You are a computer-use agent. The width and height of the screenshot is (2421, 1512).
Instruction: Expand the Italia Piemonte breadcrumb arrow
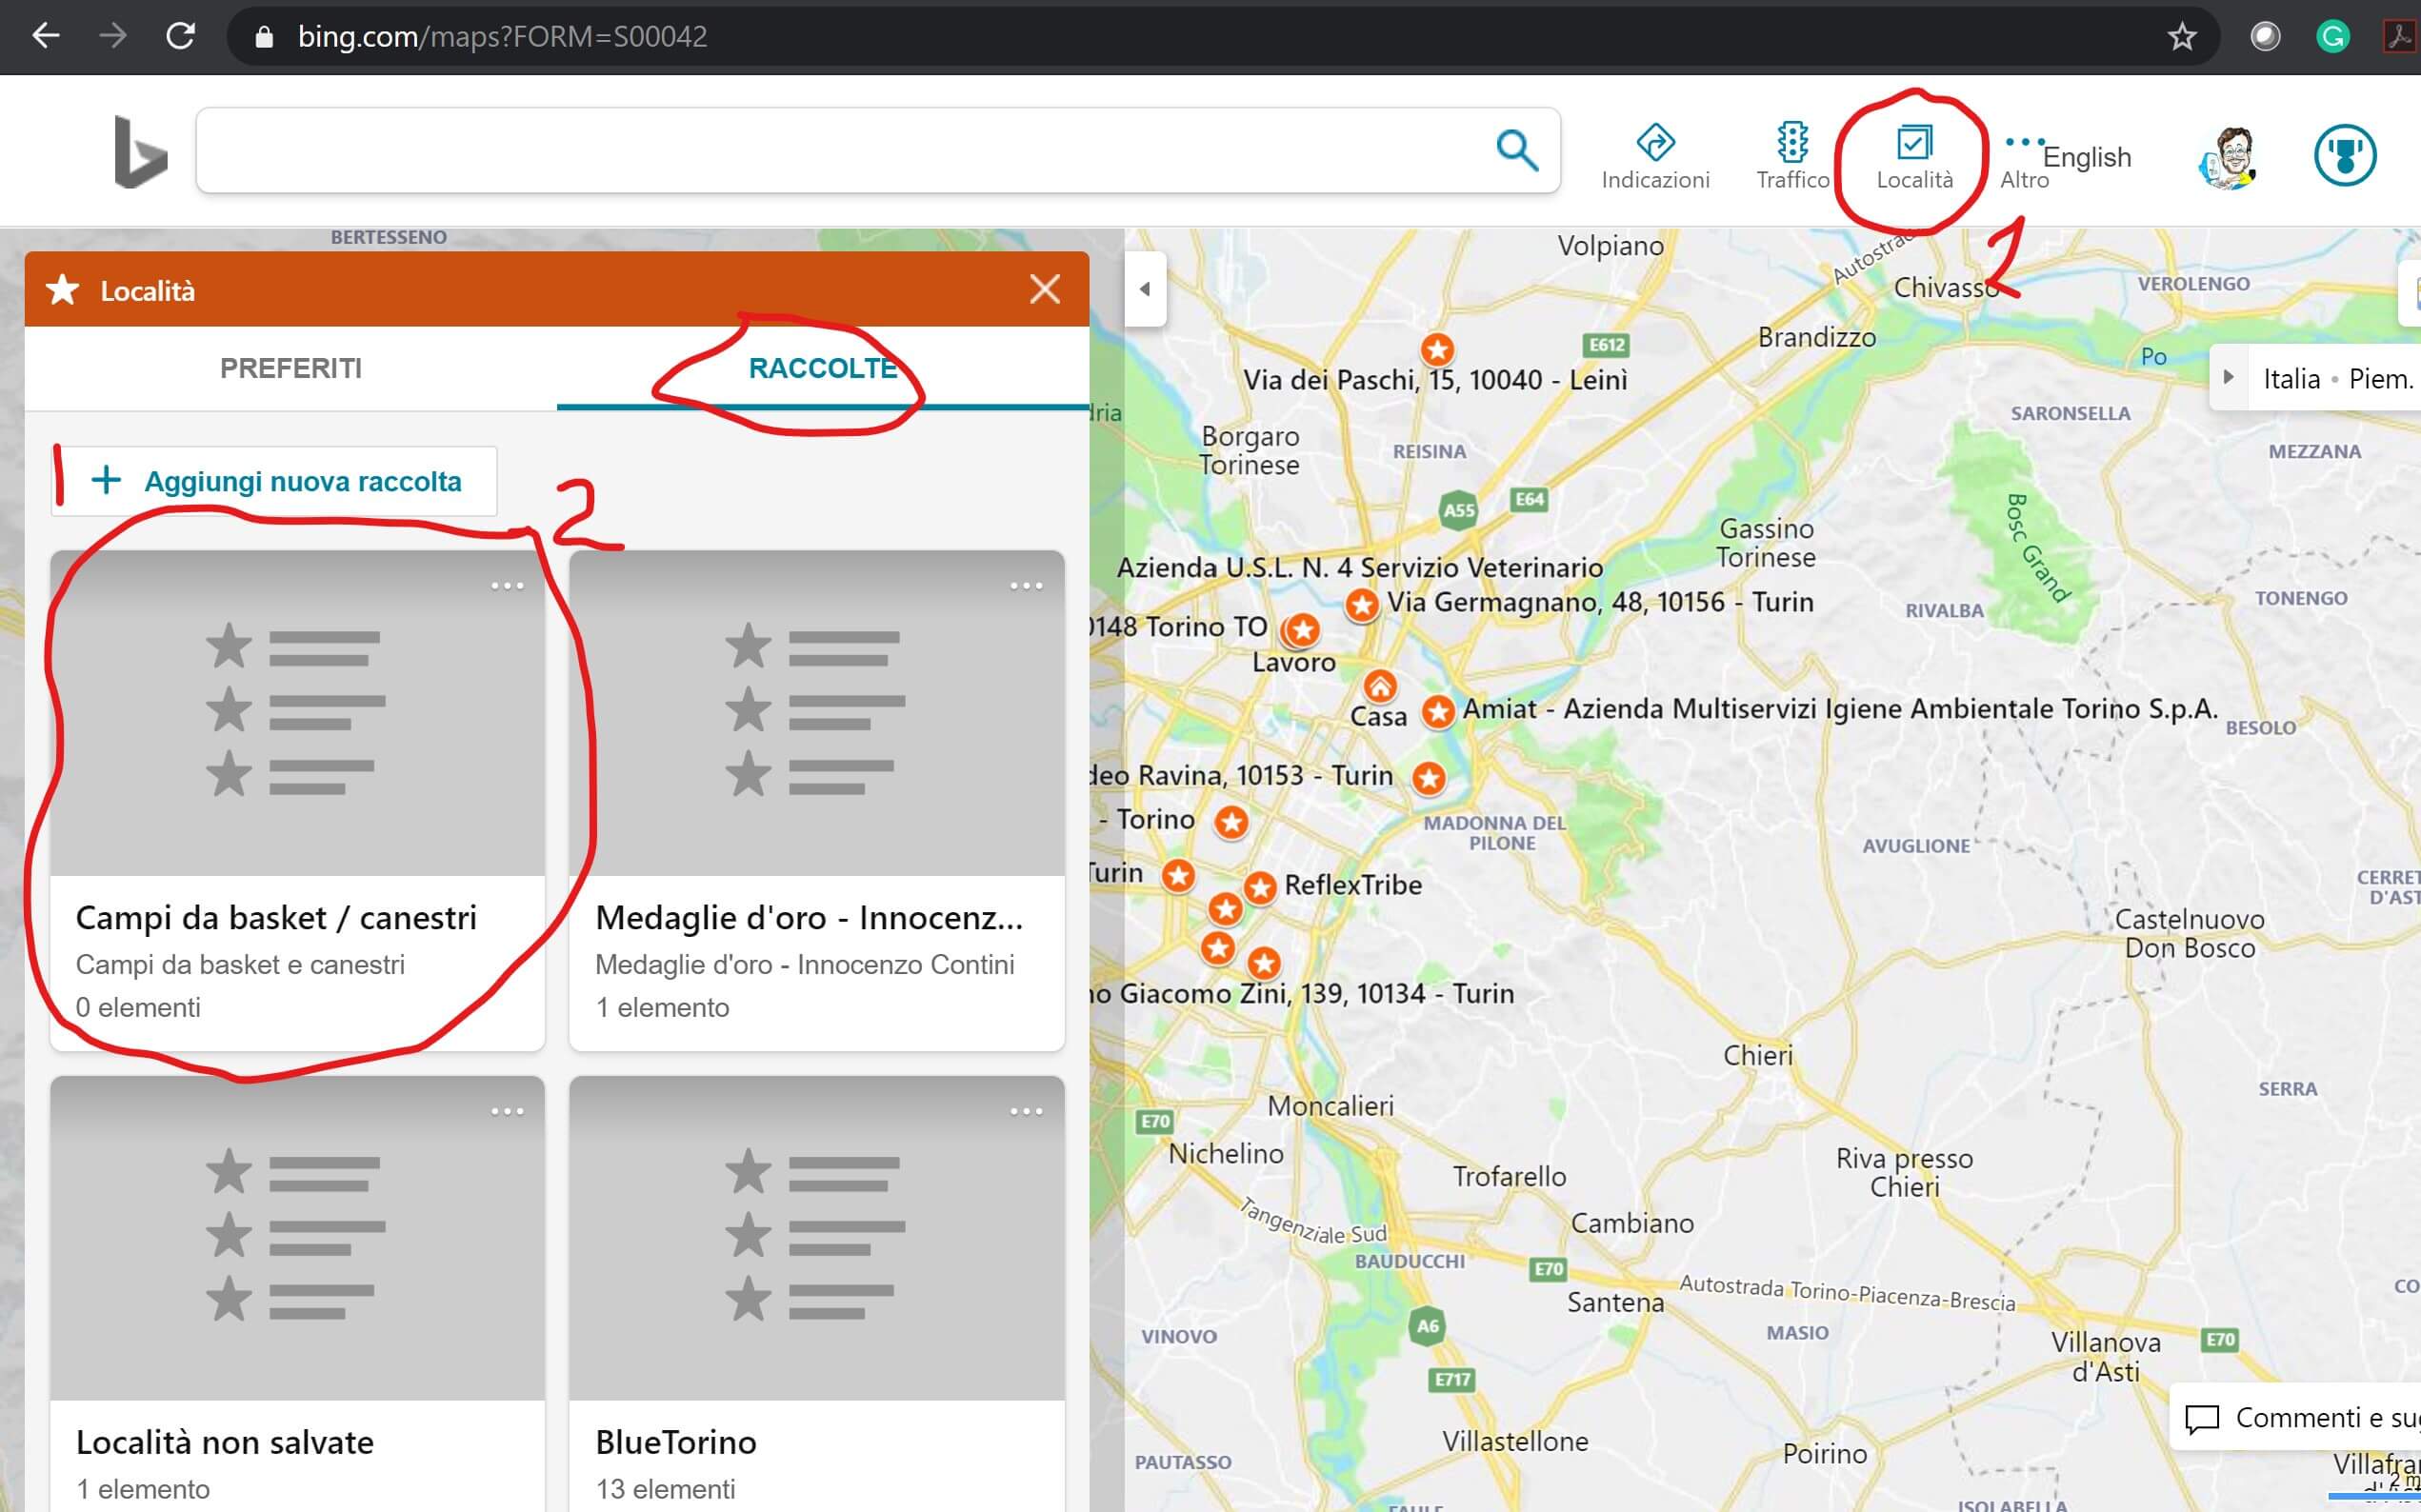[2228, 378]
